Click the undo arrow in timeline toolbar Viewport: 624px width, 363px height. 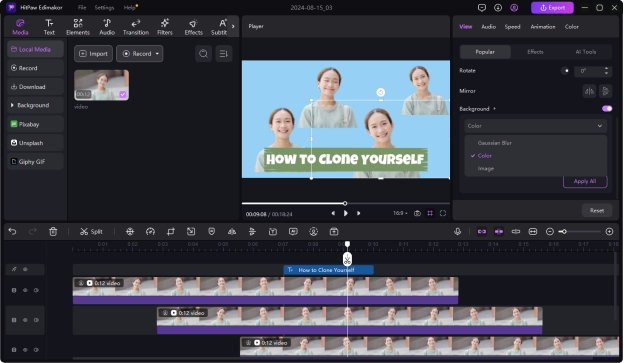[x=12, y=231]
